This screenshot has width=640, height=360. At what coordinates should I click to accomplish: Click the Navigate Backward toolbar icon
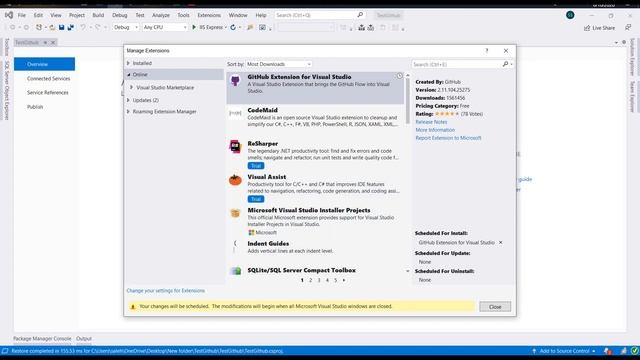(12, 27)
